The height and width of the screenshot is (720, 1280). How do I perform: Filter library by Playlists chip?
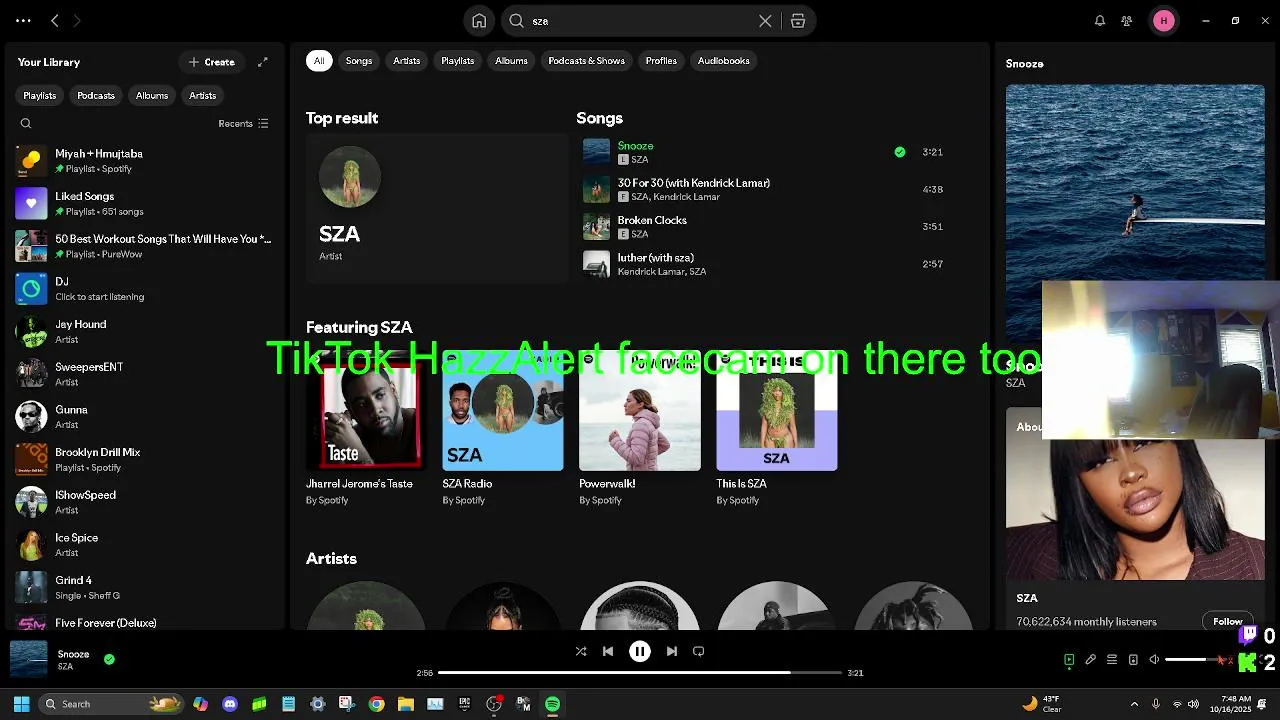coord(40,96)
